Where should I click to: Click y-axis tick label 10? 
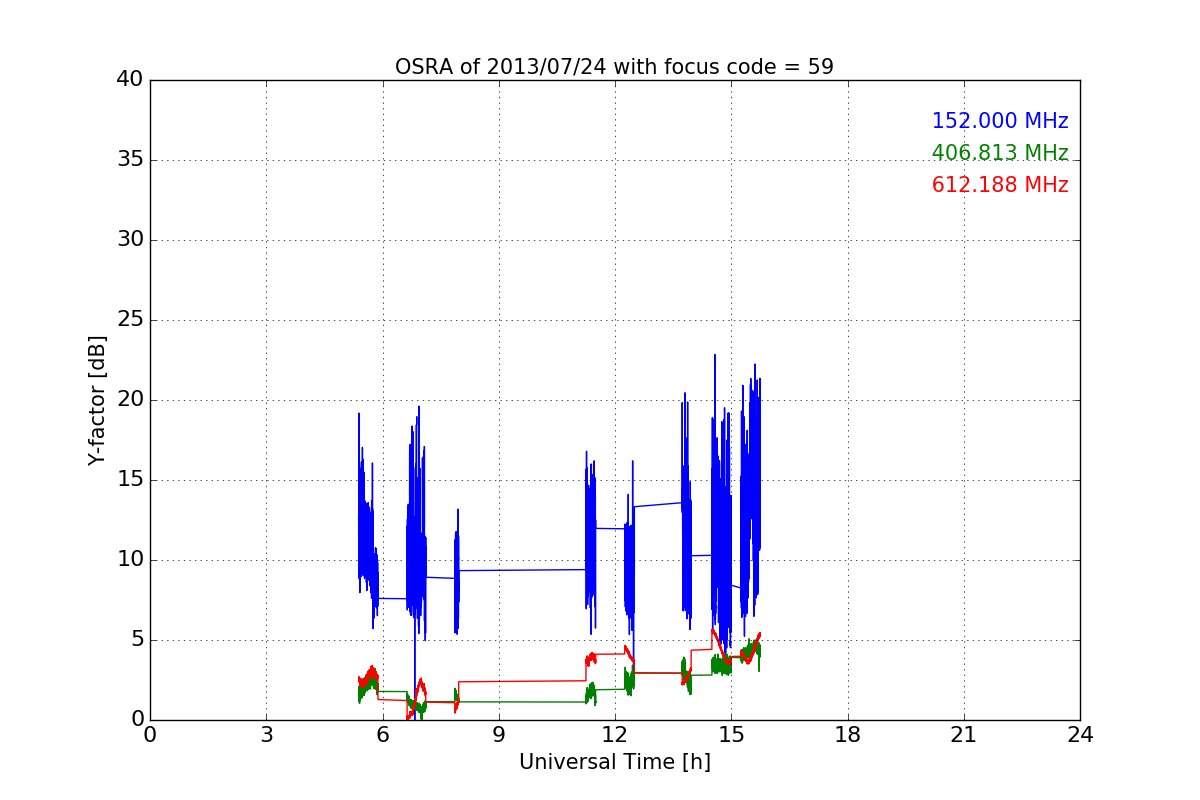[130, 560]
